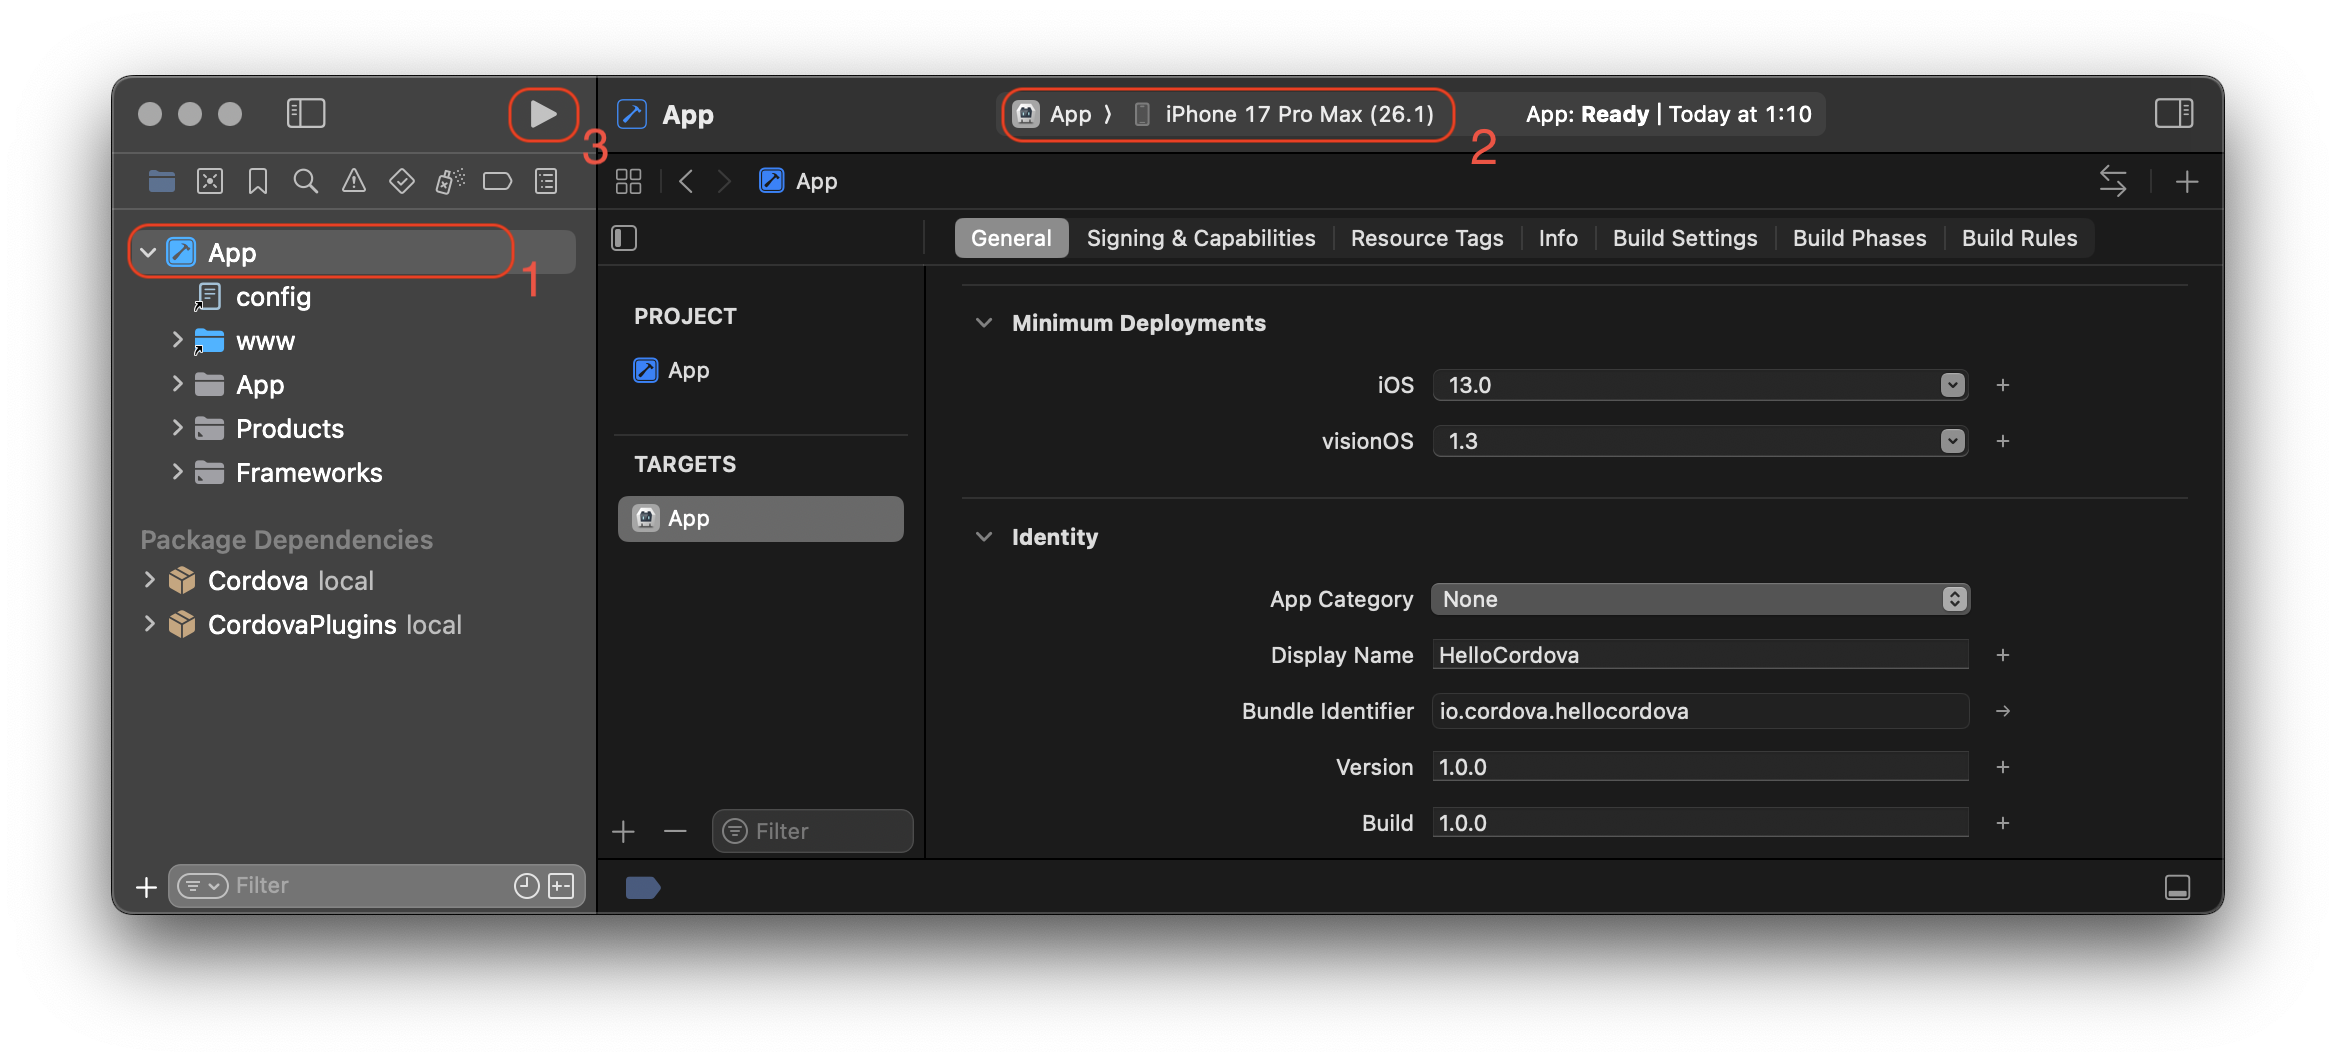Toggle the bottom debug area
The width and height of the screenshot is (2336, 1062).
pyautogui.click(x=2177, y=887)
